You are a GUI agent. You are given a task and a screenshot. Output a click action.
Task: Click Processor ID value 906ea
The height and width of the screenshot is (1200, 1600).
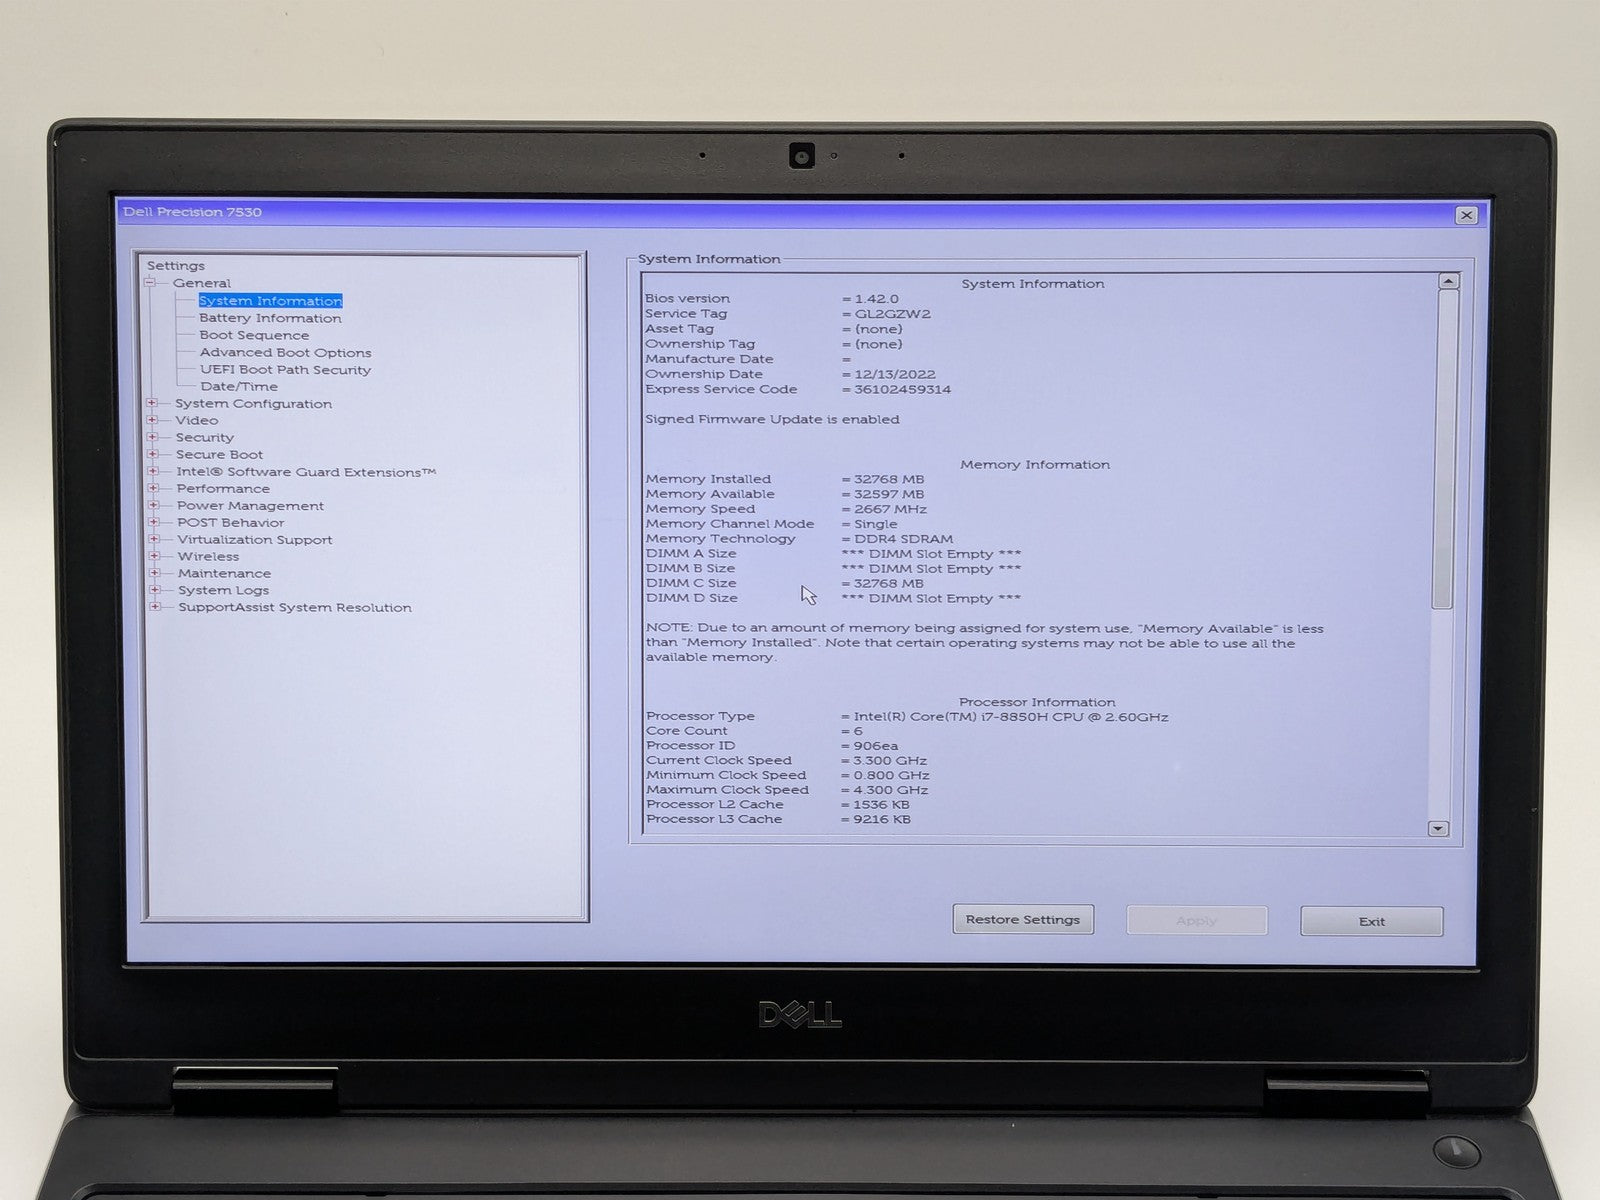click(x=876, y=746)
